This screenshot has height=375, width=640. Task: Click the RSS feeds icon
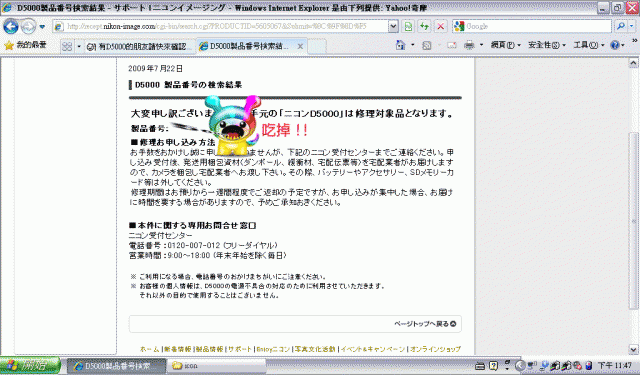427,45
